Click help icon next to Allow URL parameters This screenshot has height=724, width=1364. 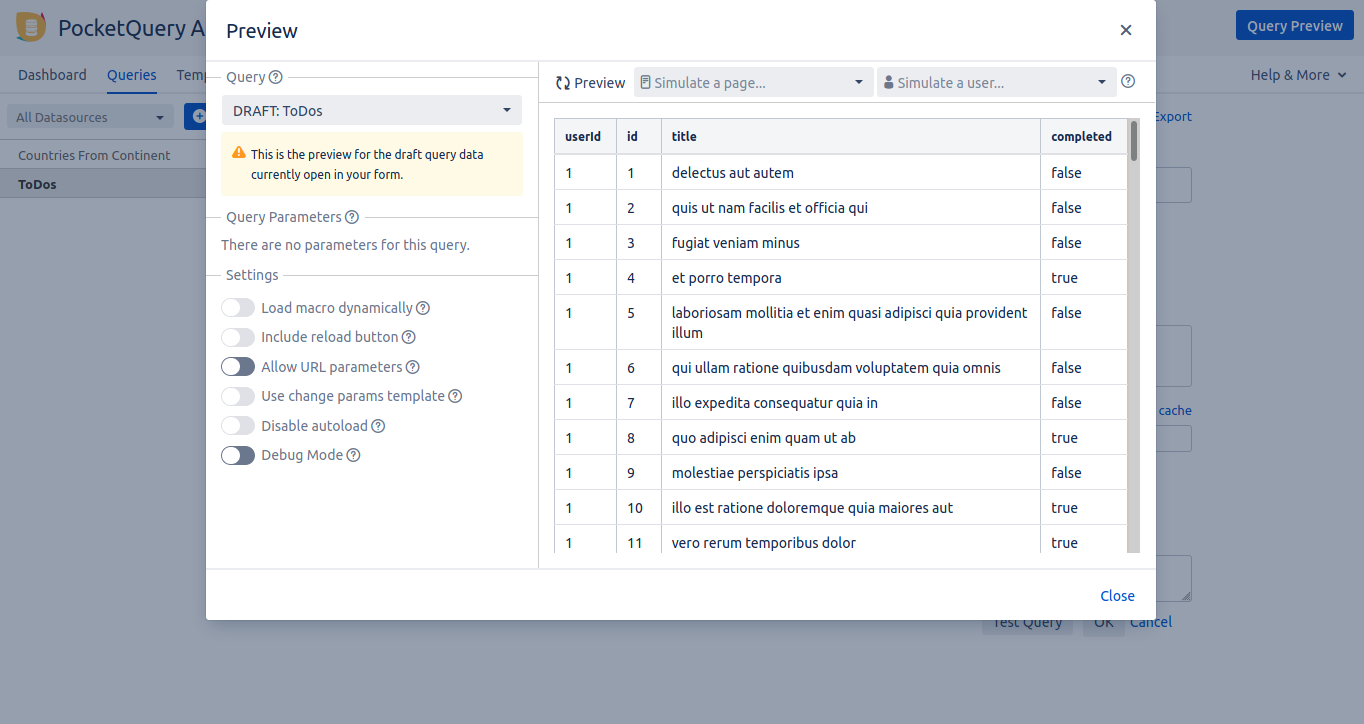tap(412, 367)
